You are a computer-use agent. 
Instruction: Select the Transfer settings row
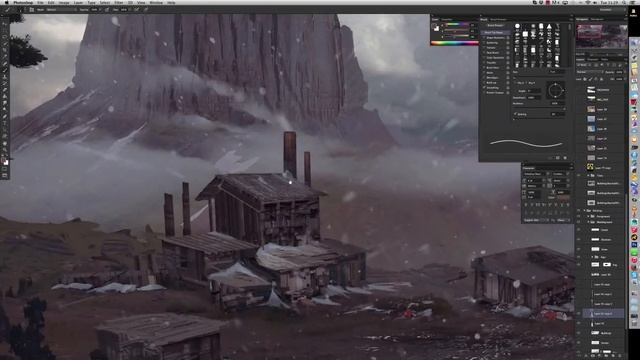[x=495, y=62]
